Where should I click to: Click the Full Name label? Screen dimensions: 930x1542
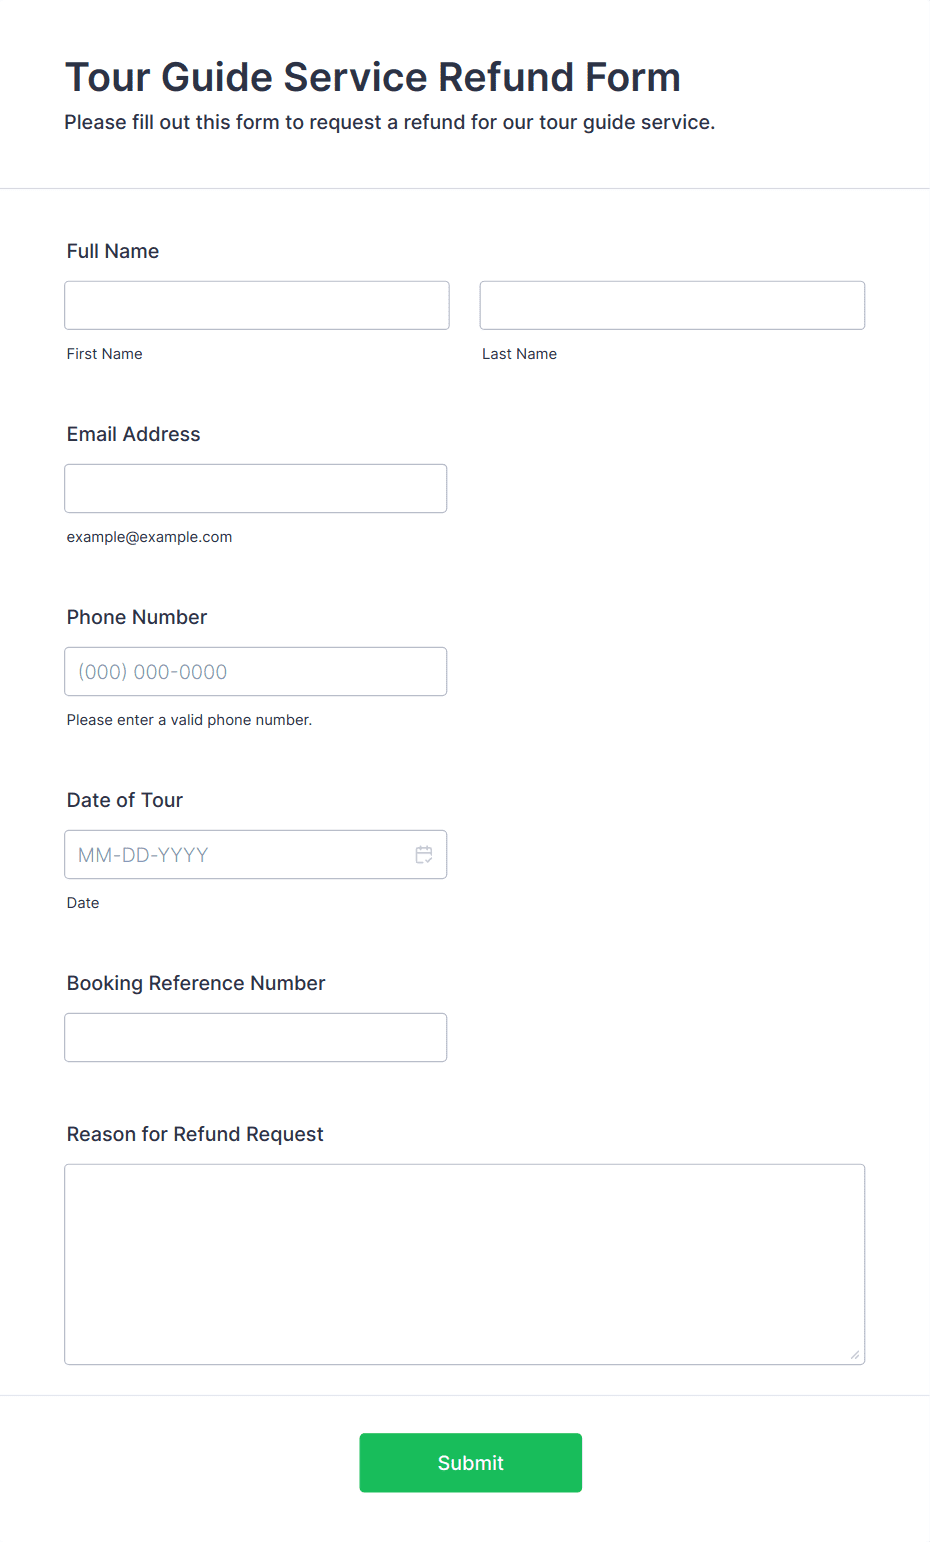[113, 251]
